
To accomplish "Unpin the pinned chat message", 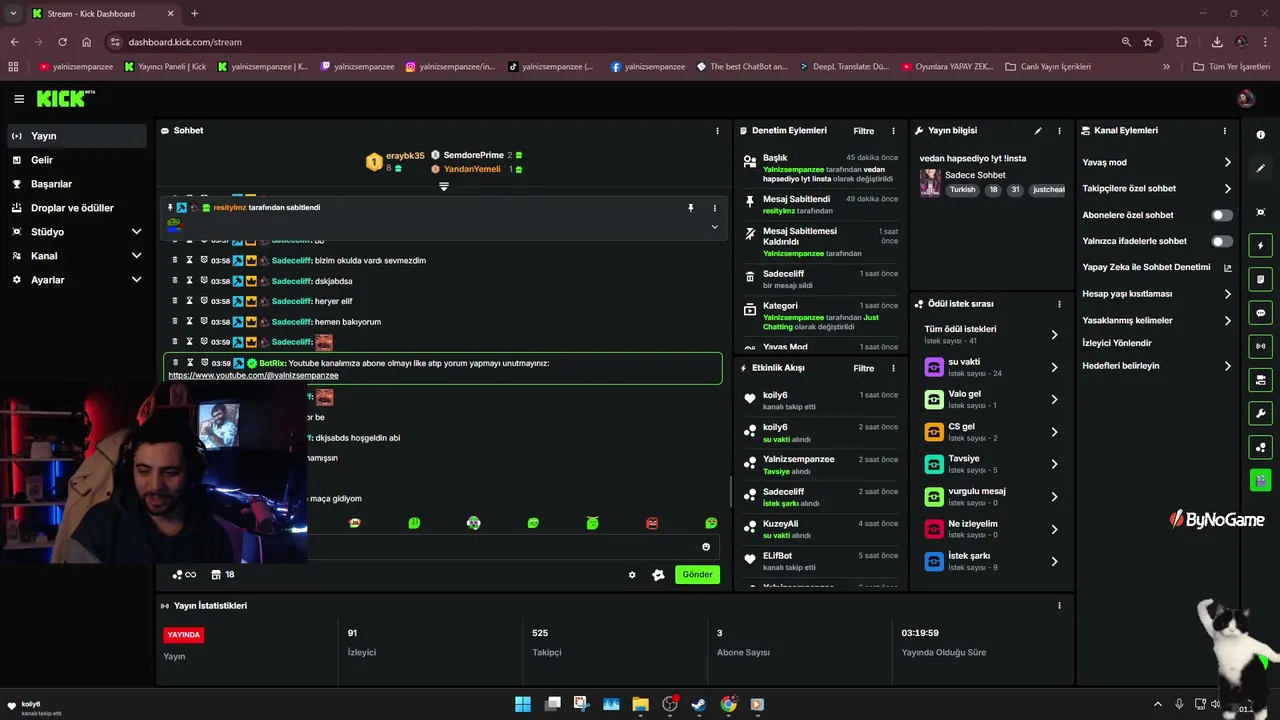I will click(x=690, y=208).
